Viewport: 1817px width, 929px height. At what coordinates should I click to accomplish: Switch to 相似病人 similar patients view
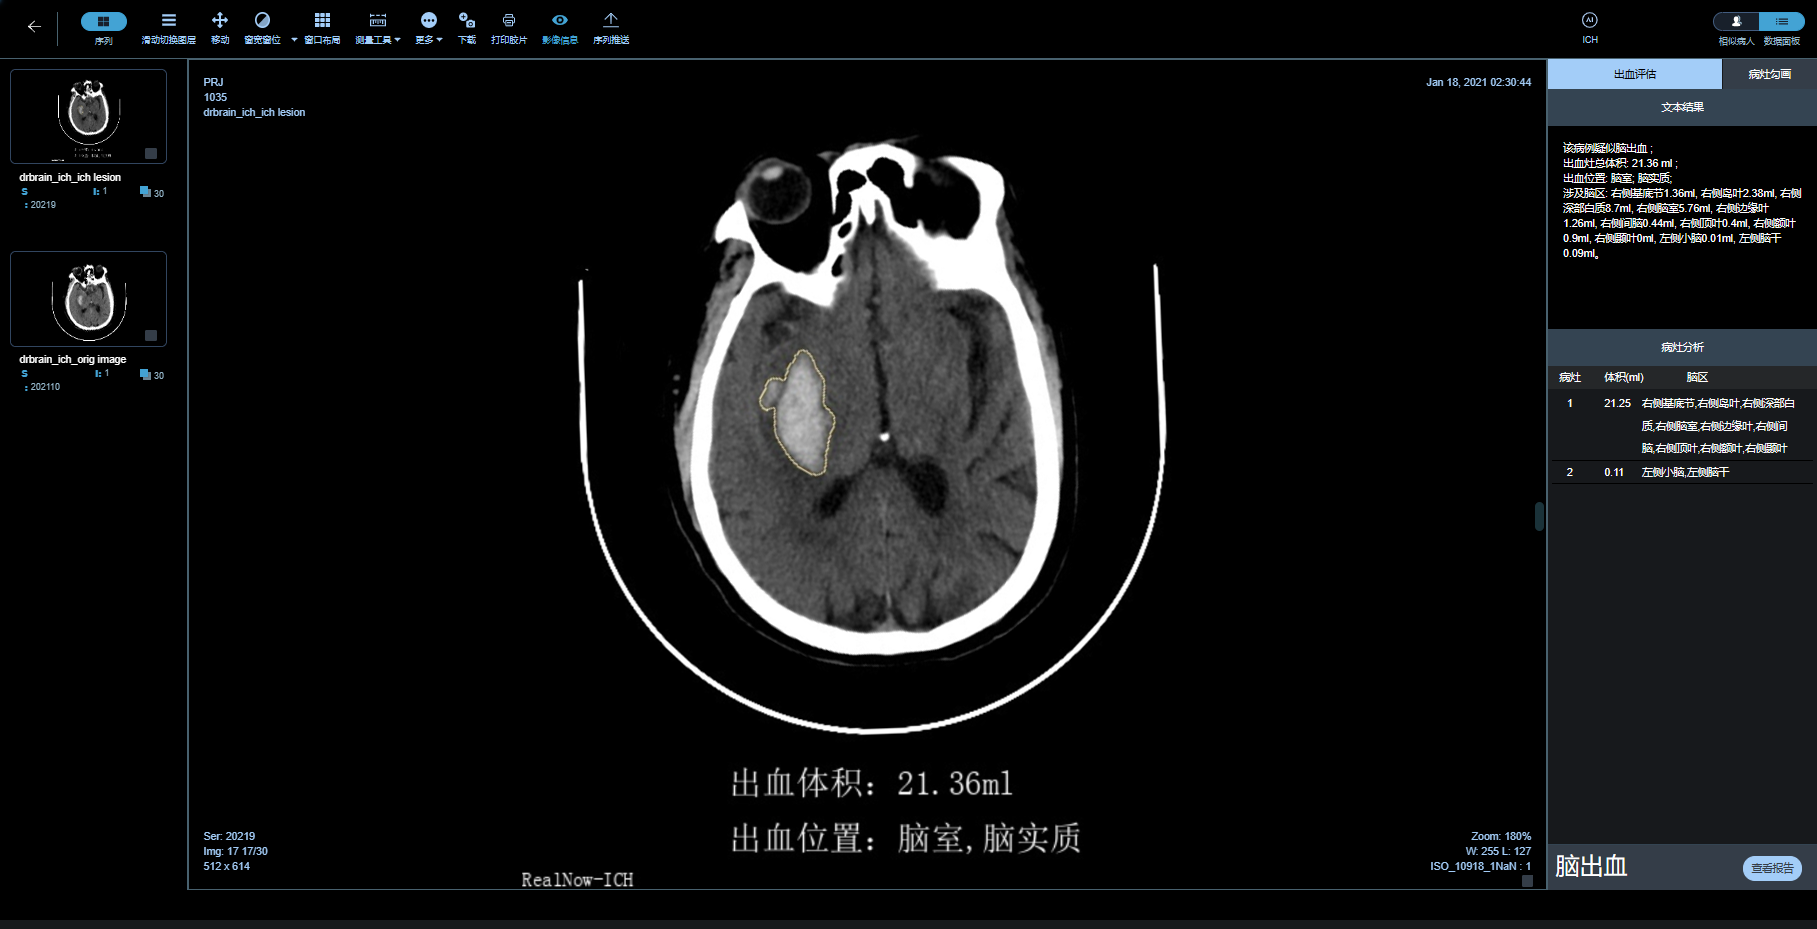[x=1737, y=21]
